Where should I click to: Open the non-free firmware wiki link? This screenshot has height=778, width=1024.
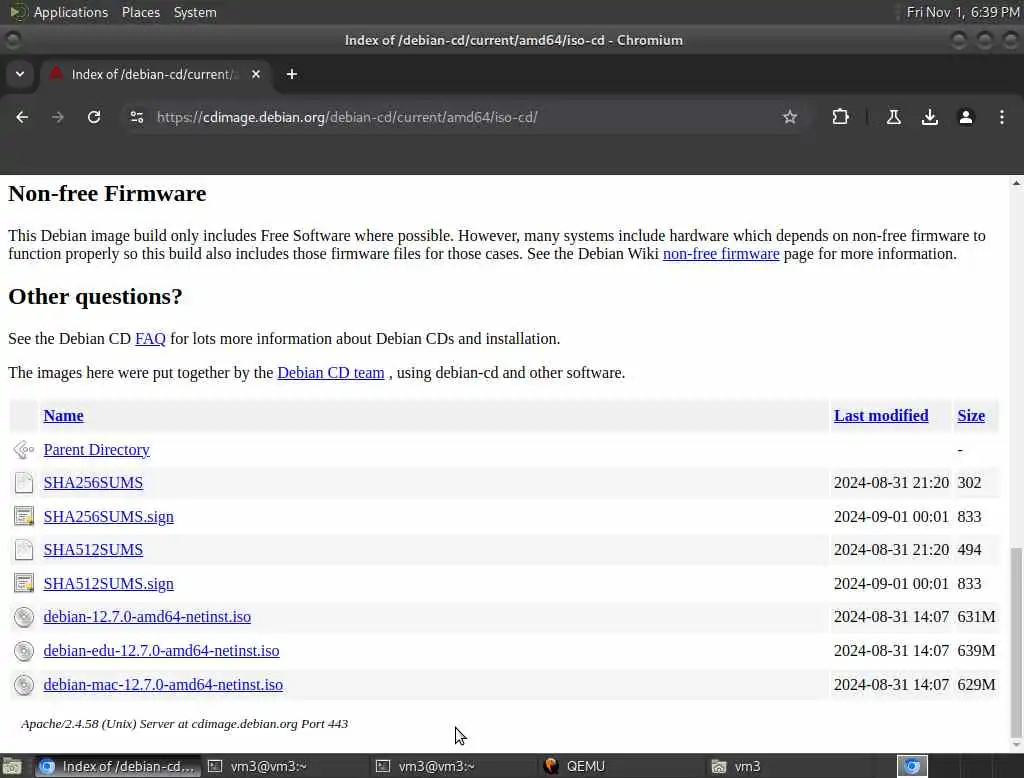721,253
